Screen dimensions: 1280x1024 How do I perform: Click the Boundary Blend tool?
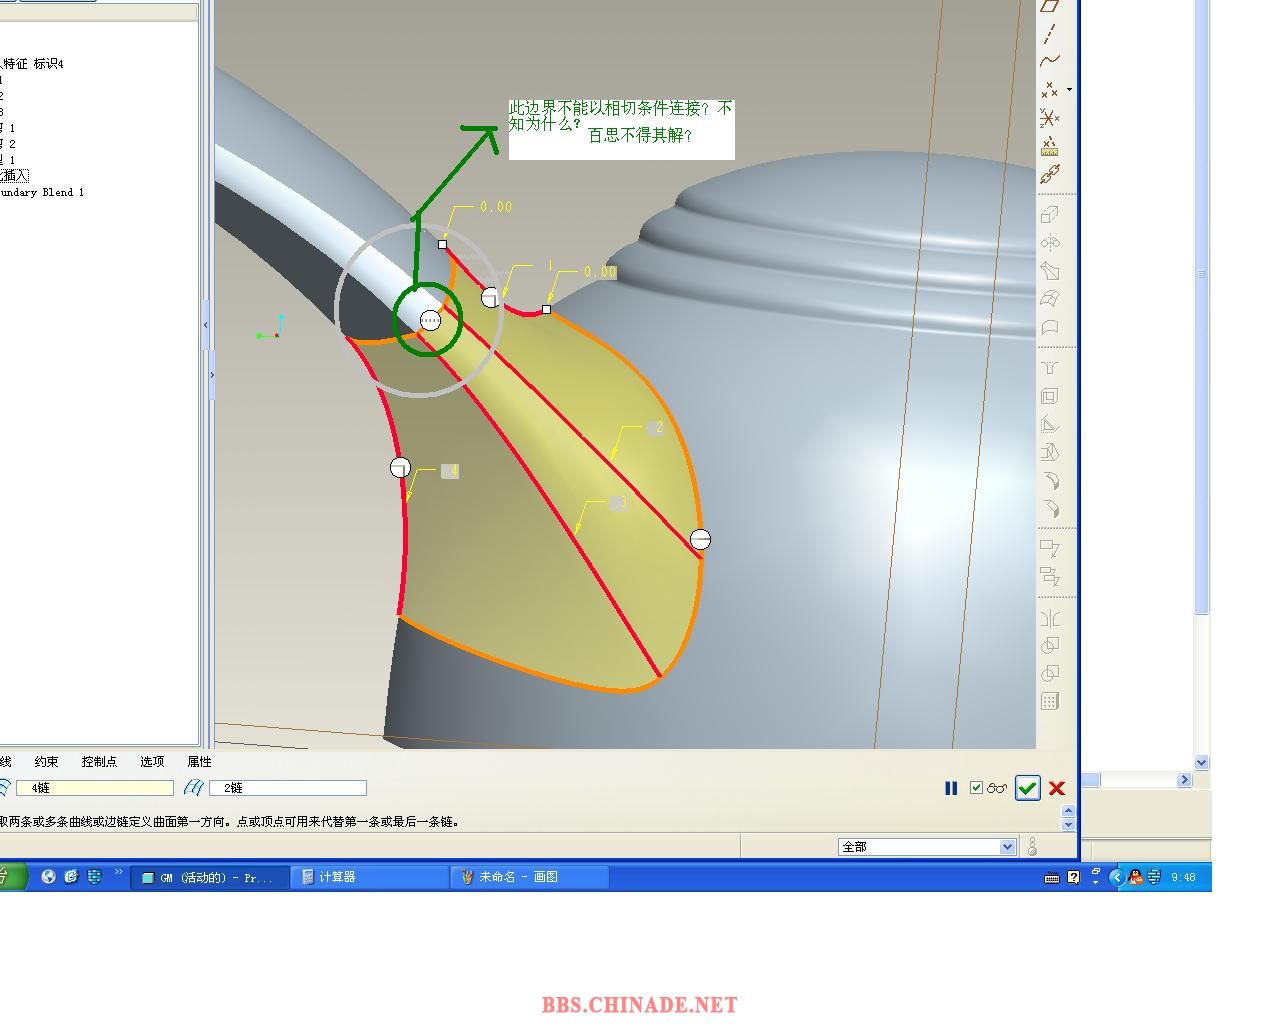(1049, 298)
